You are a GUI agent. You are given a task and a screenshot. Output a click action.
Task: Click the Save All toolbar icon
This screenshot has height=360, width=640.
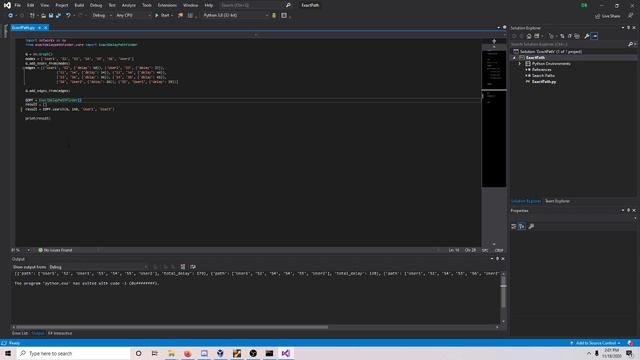click(x=58, y=16)
